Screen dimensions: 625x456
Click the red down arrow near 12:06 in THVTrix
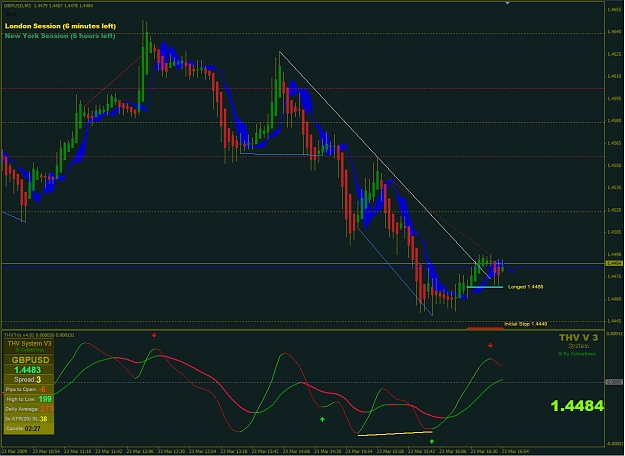(154, 335)
